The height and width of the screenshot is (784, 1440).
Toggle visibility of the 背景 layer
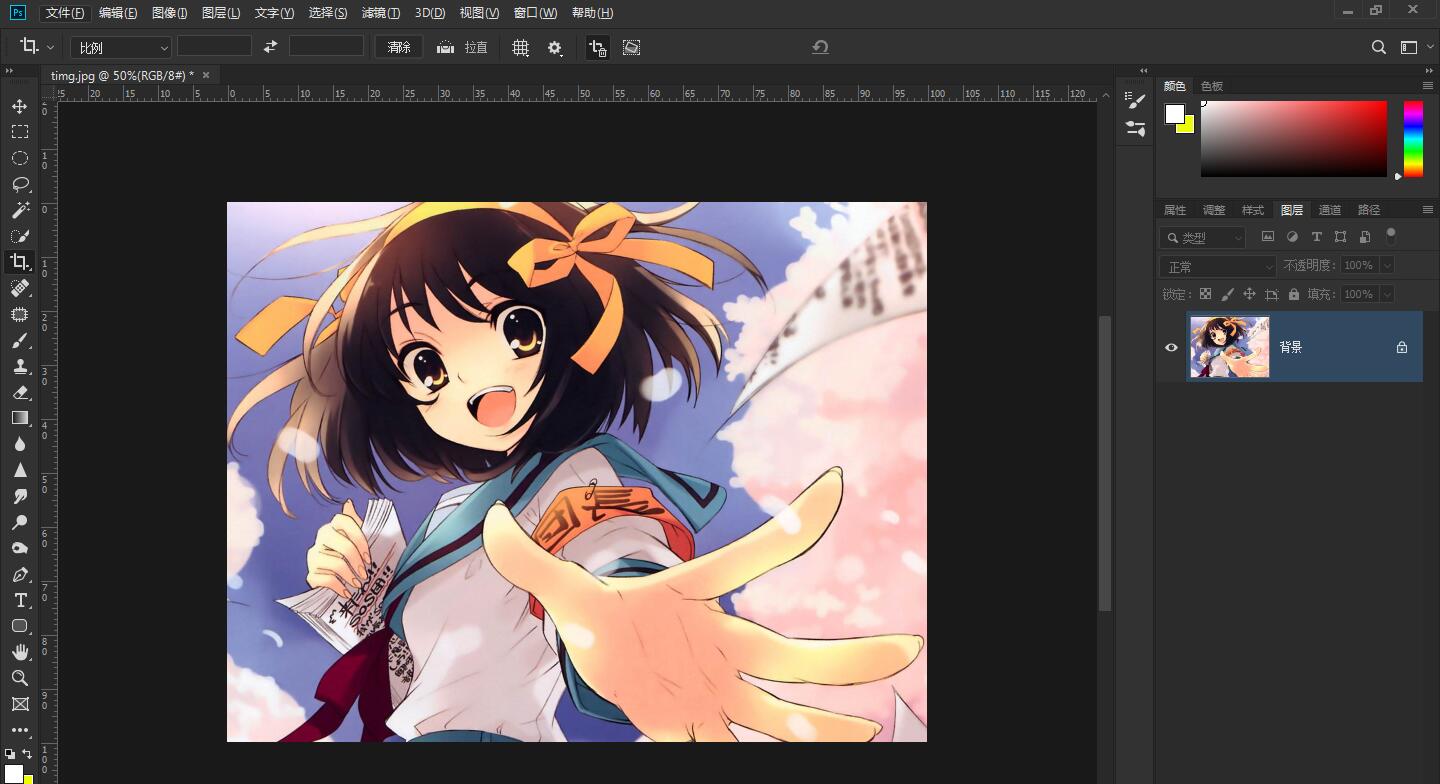(1171, 347)
